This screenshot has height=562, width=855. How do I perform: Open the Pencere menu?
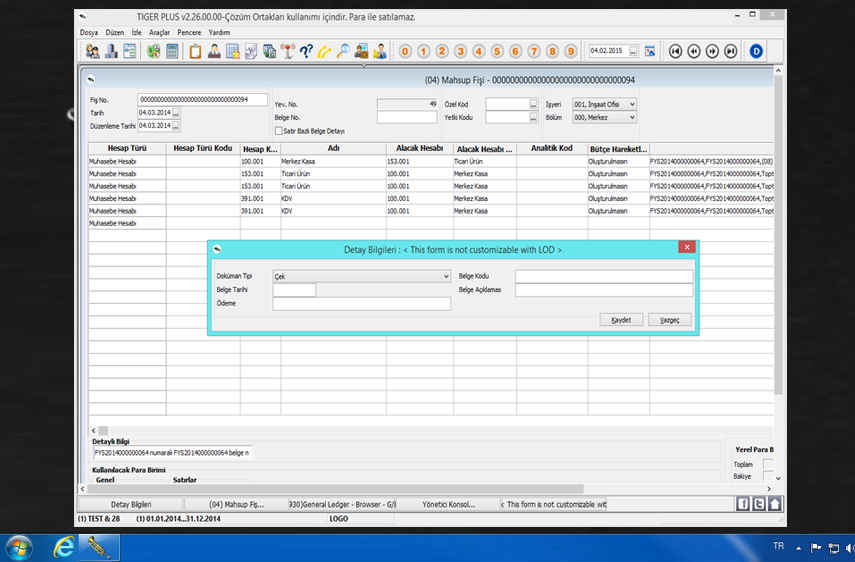click(x=189, y=33)
